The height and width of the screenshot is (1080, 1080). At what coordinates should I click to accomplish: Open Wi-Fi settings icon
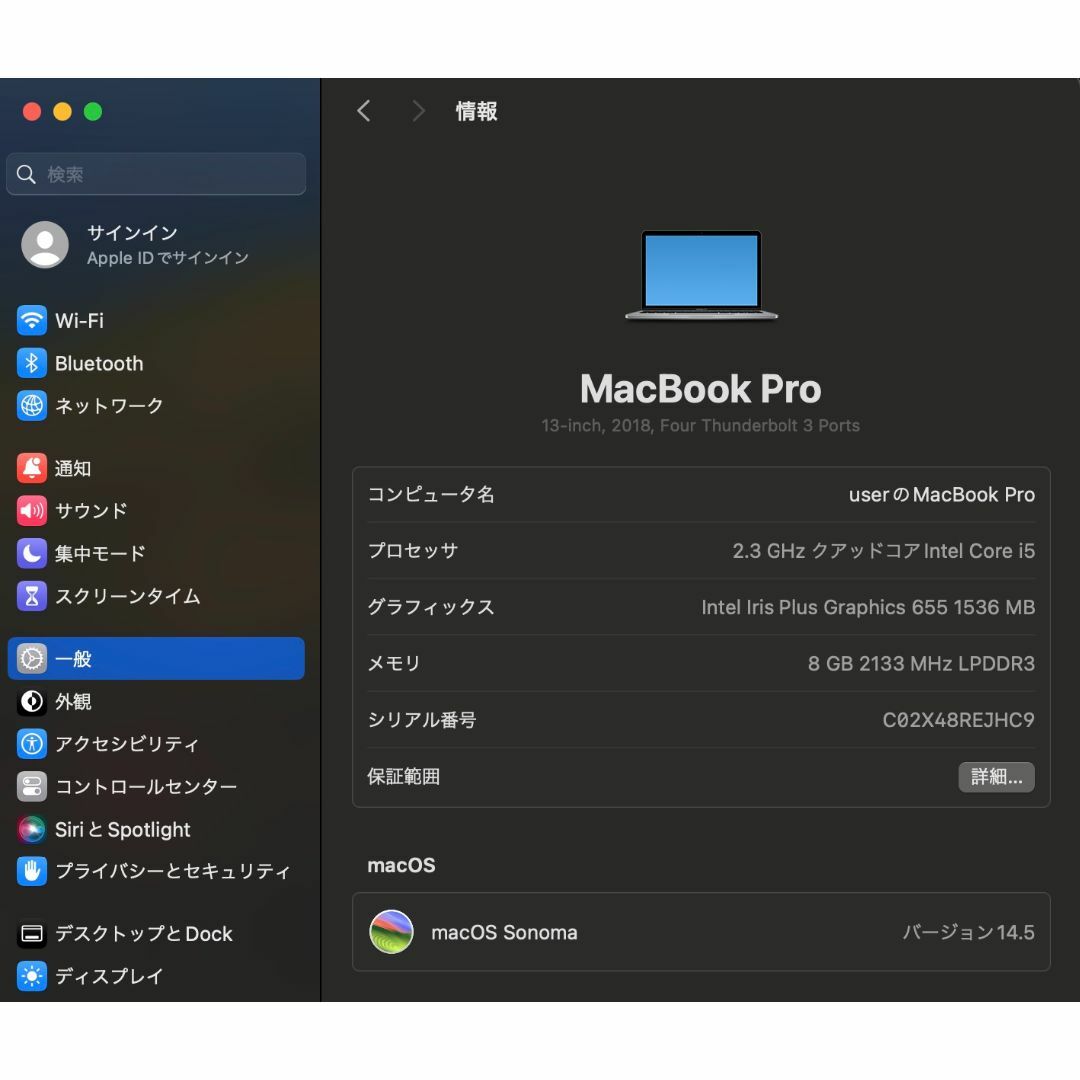(x=32, y=320)
